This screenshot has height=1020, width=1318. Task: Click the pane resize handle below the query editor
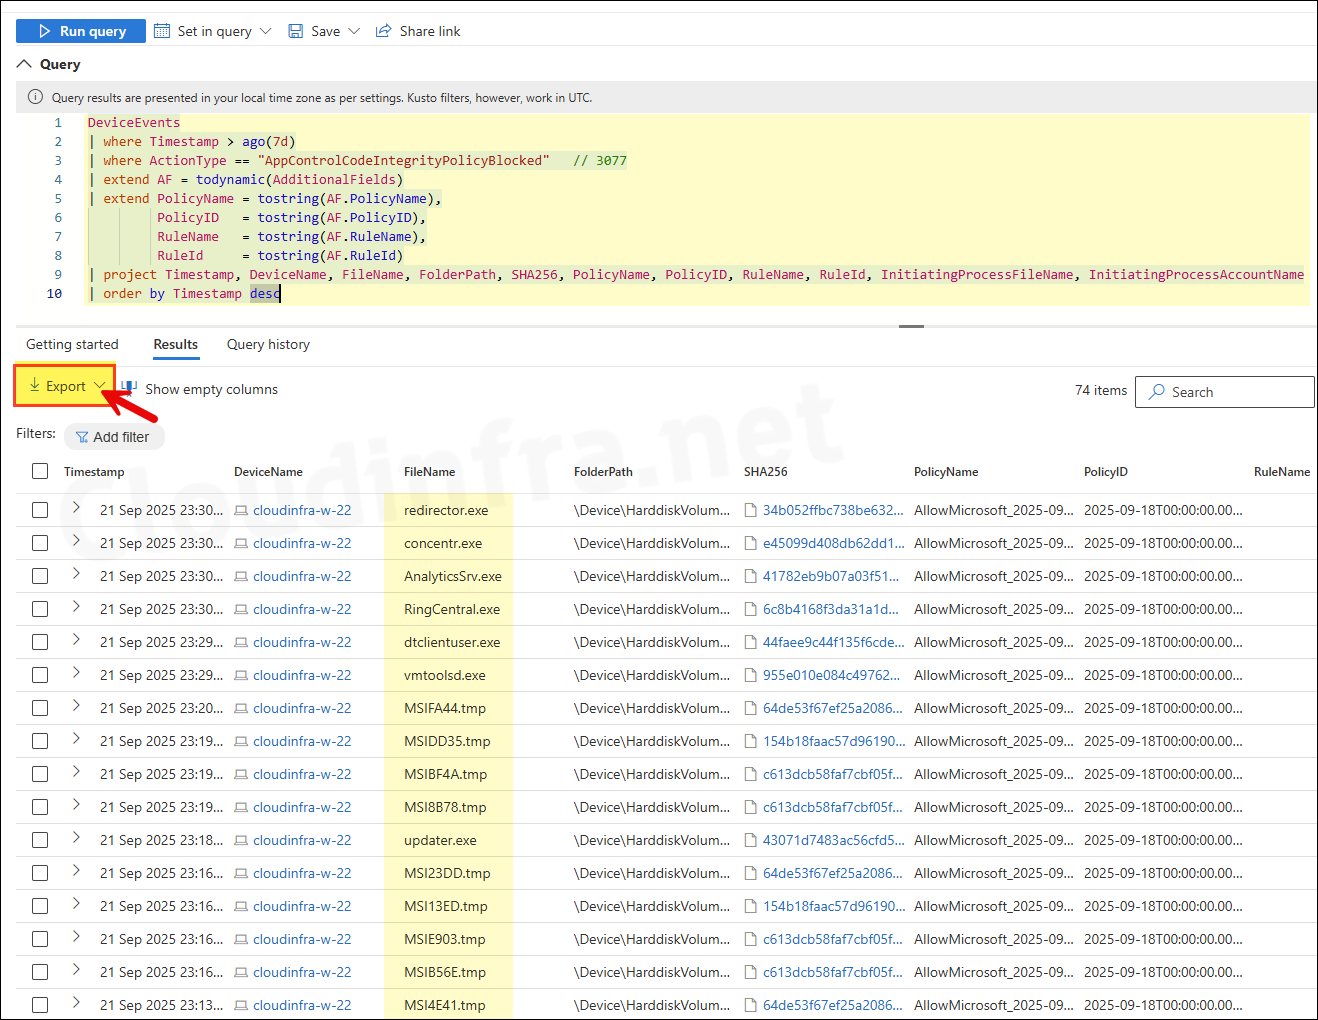point(911,326)
